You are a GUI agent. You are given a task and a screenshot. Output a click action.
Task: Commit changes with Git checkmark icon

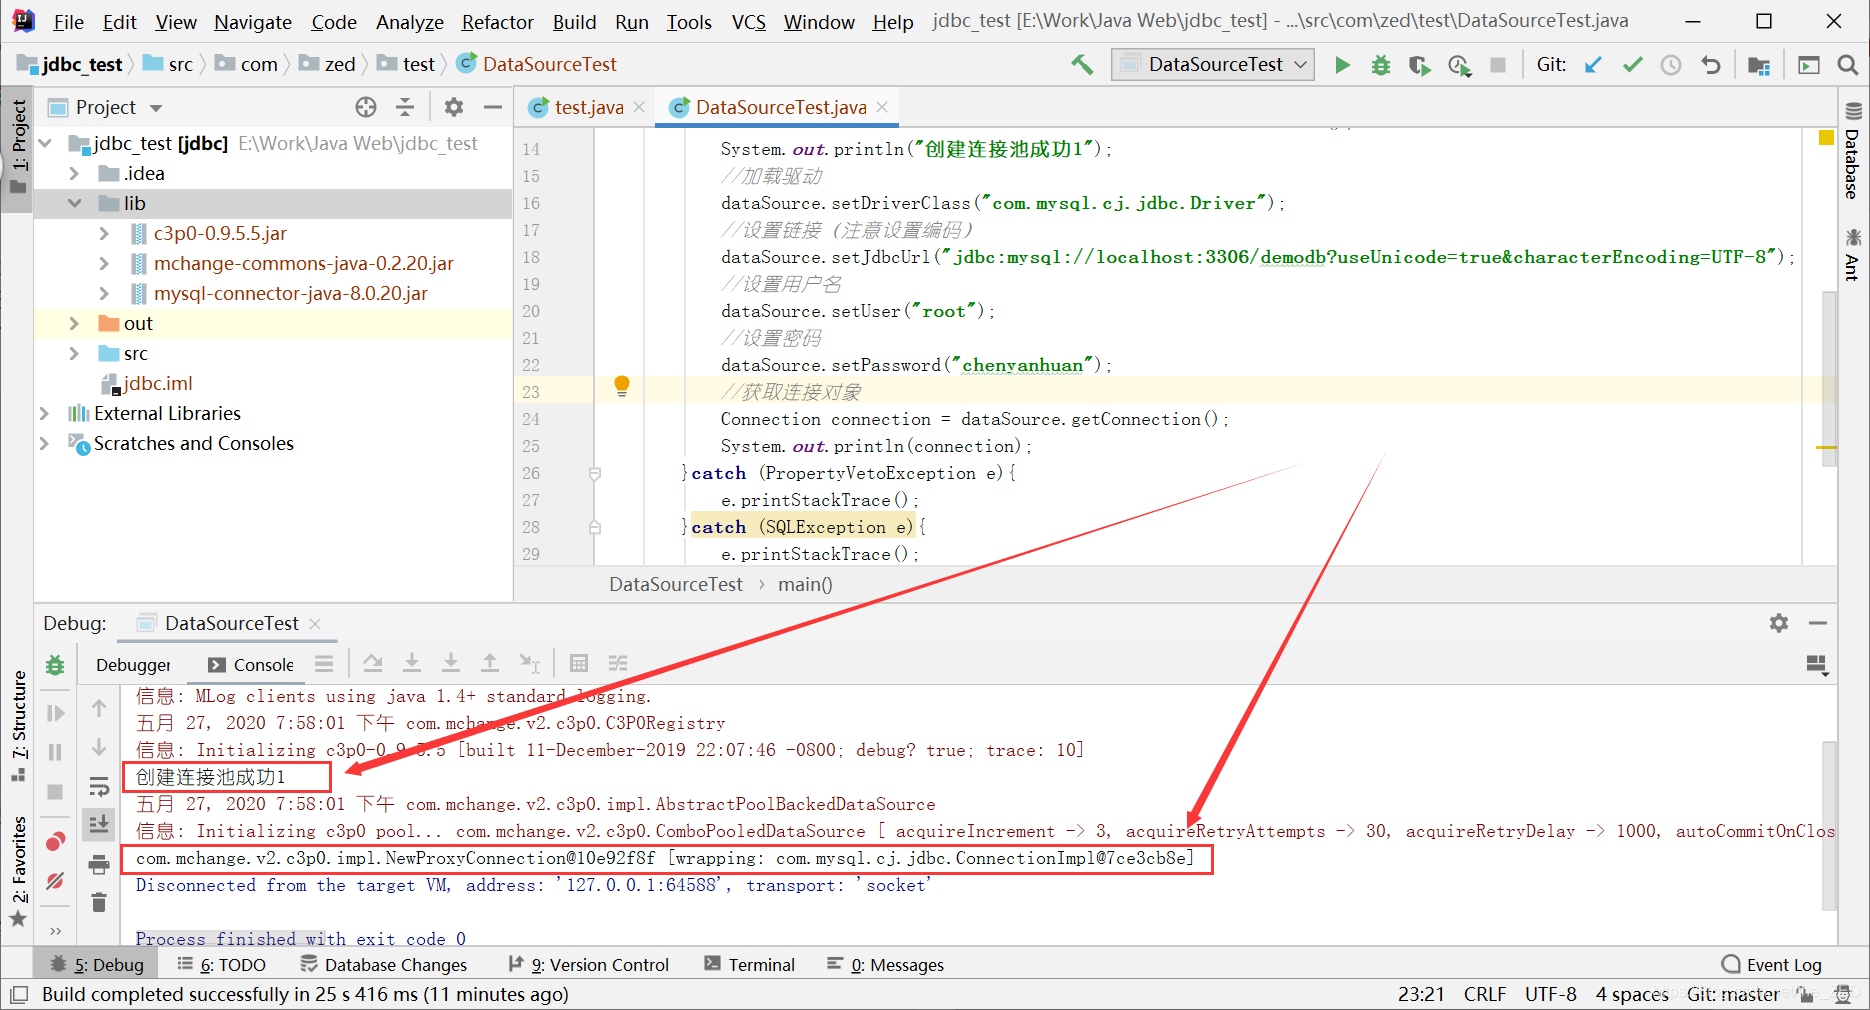(1632, 65)
